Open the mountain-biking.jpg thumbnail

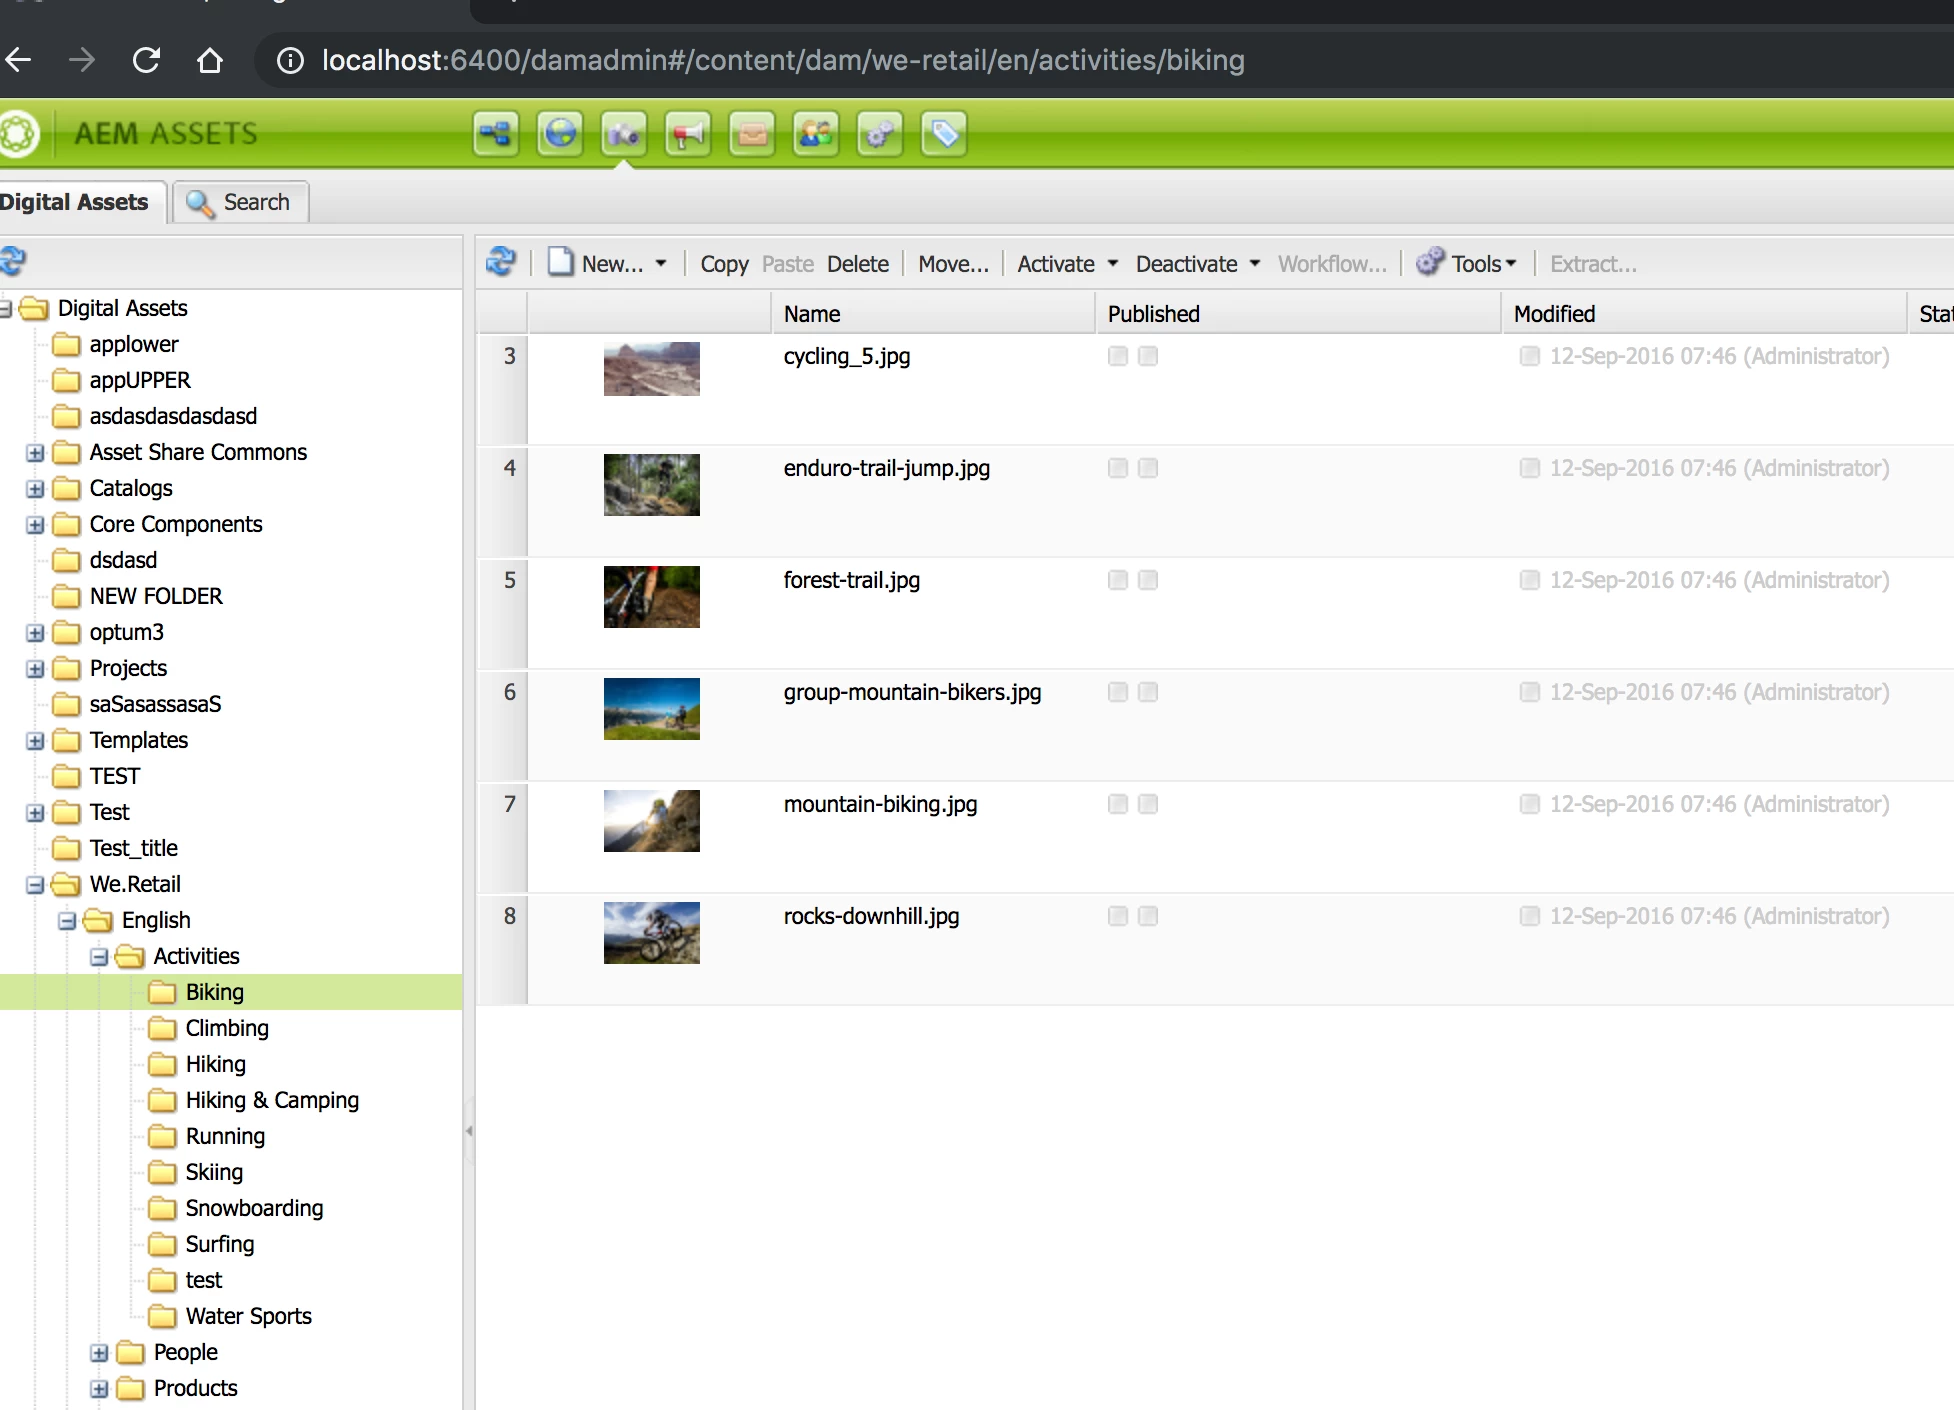(651, 821)
